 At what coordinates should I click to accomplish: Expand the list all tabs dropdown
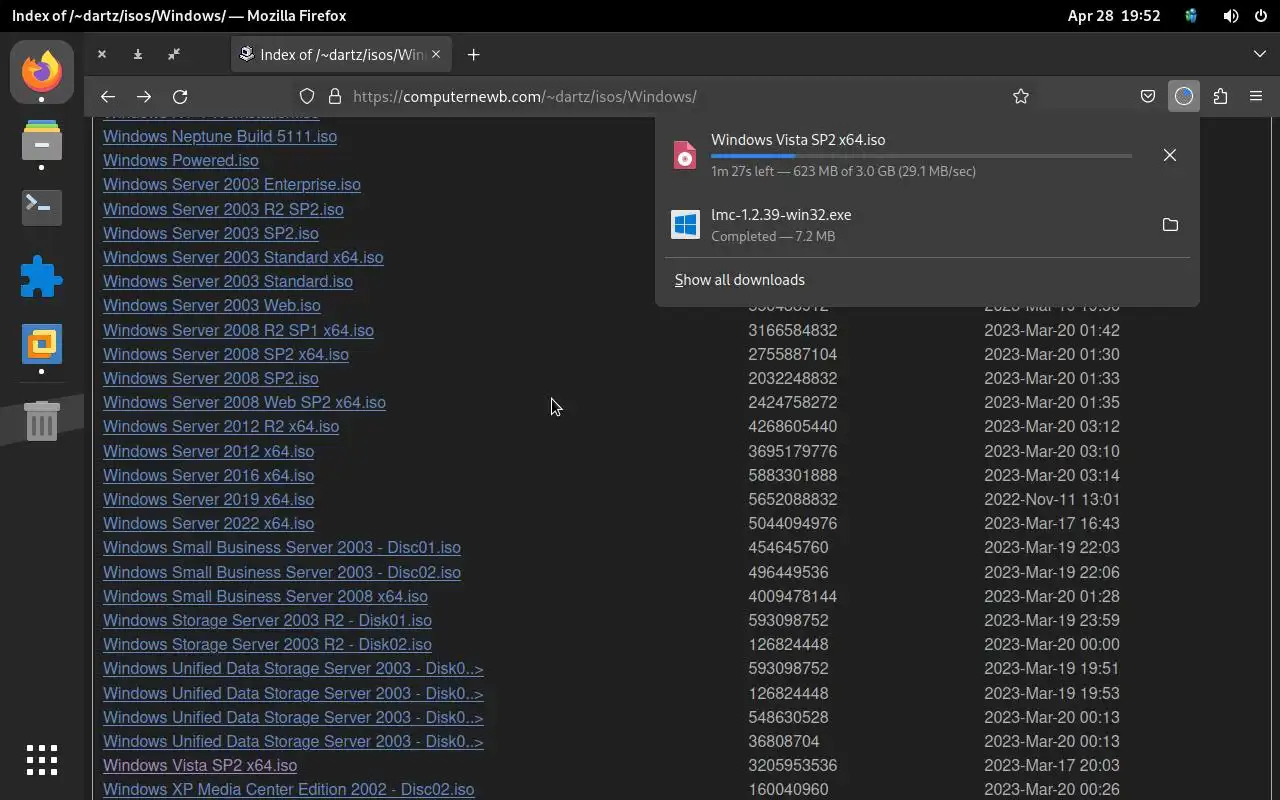click(x=1260, y=54)
